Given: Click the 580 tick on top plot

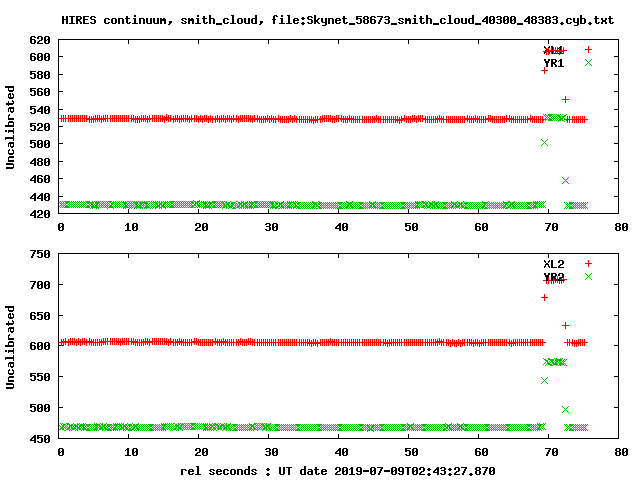Looking at the screenshot, I should [40, 75].
